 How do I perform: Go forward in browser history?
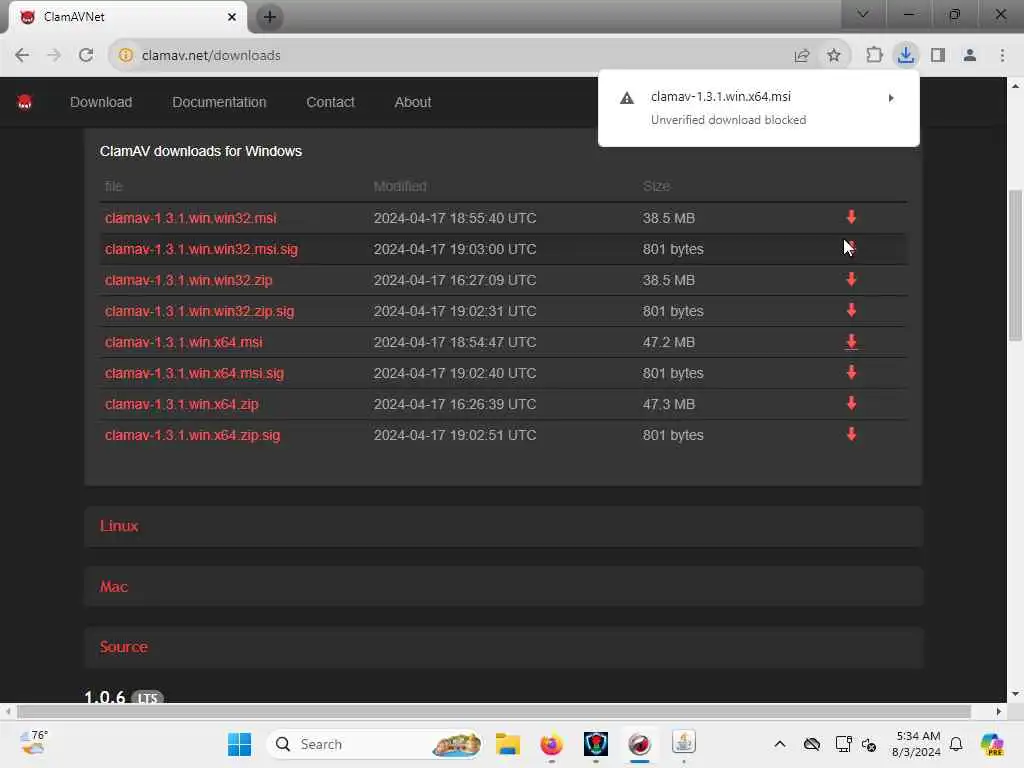54,56
